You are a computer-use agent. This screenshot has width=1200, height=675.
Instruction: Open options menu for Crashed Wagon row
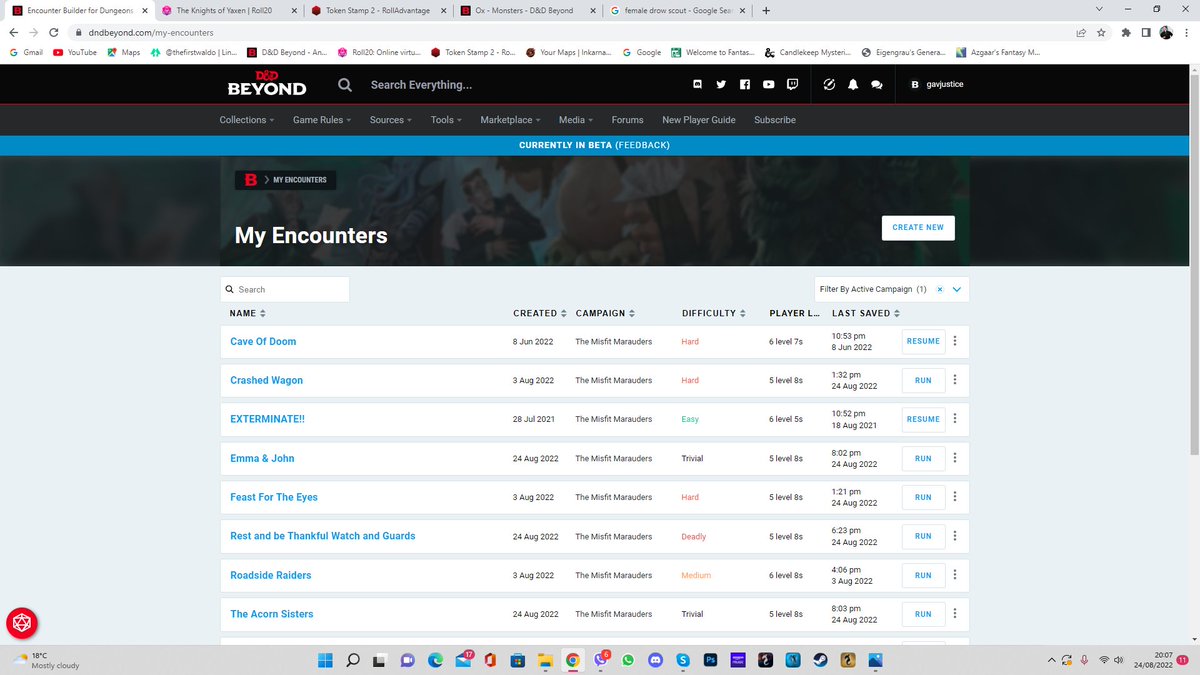coord(955,380)
